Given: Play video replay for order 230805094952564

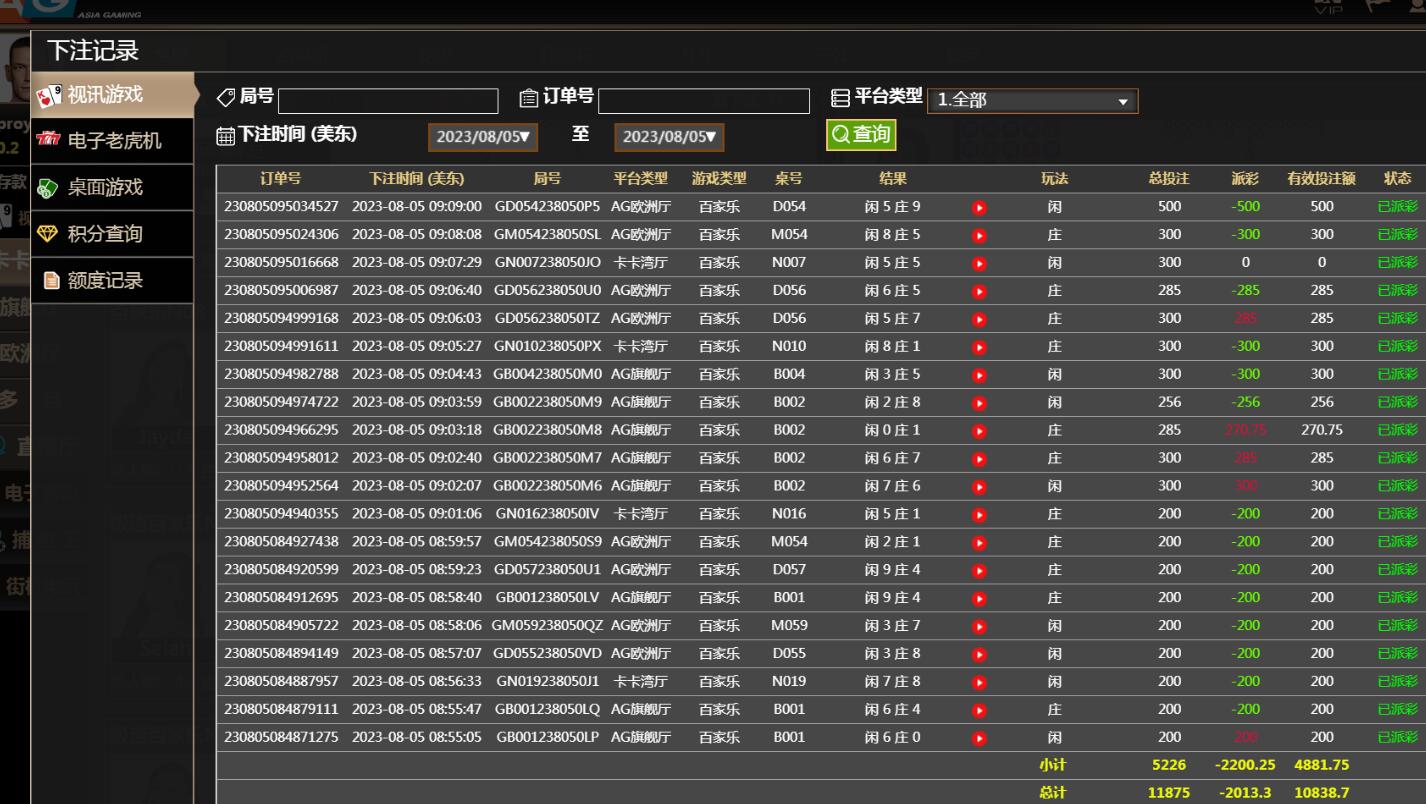Looking at the screenshot, I should coord(980,487).
